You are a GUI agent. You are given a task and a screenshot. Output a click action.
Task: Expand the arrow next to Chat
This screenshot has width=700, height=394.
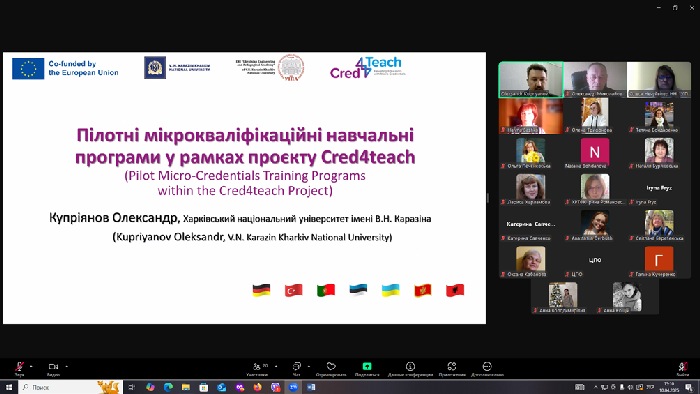click(x=308, y=366)
